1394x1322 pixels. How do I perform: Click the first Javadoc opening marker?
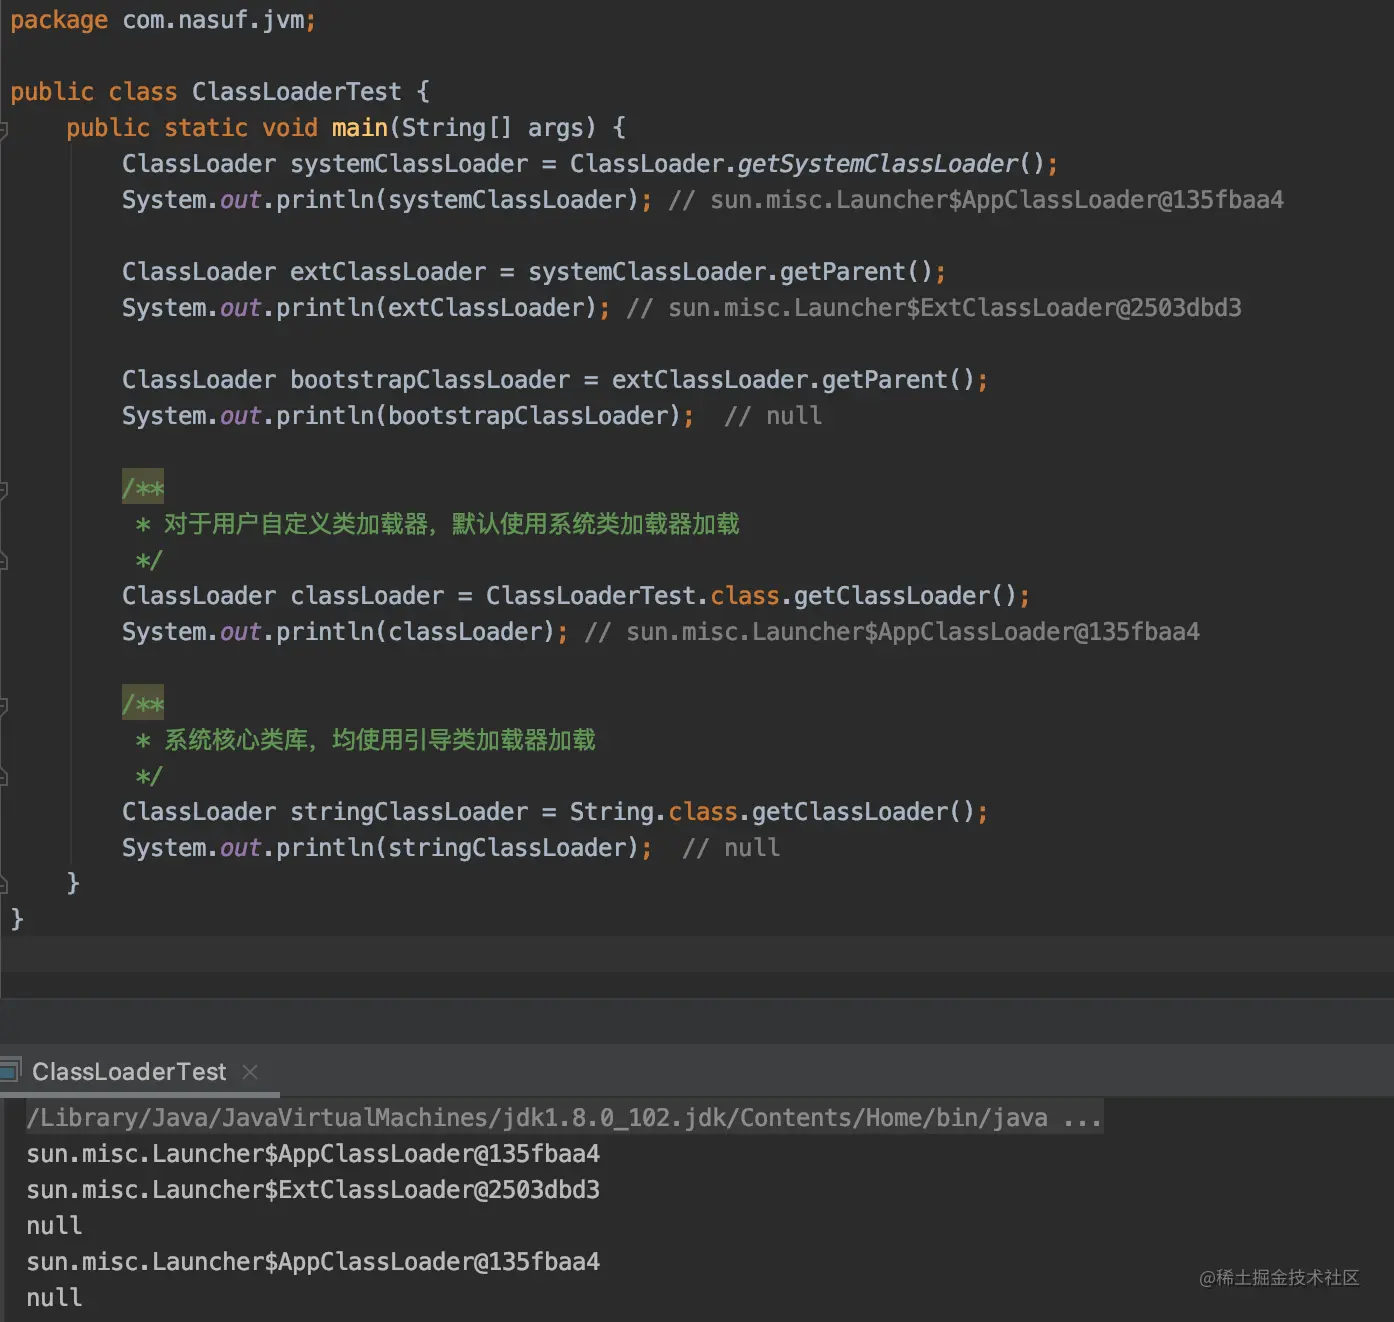[143, 488]
